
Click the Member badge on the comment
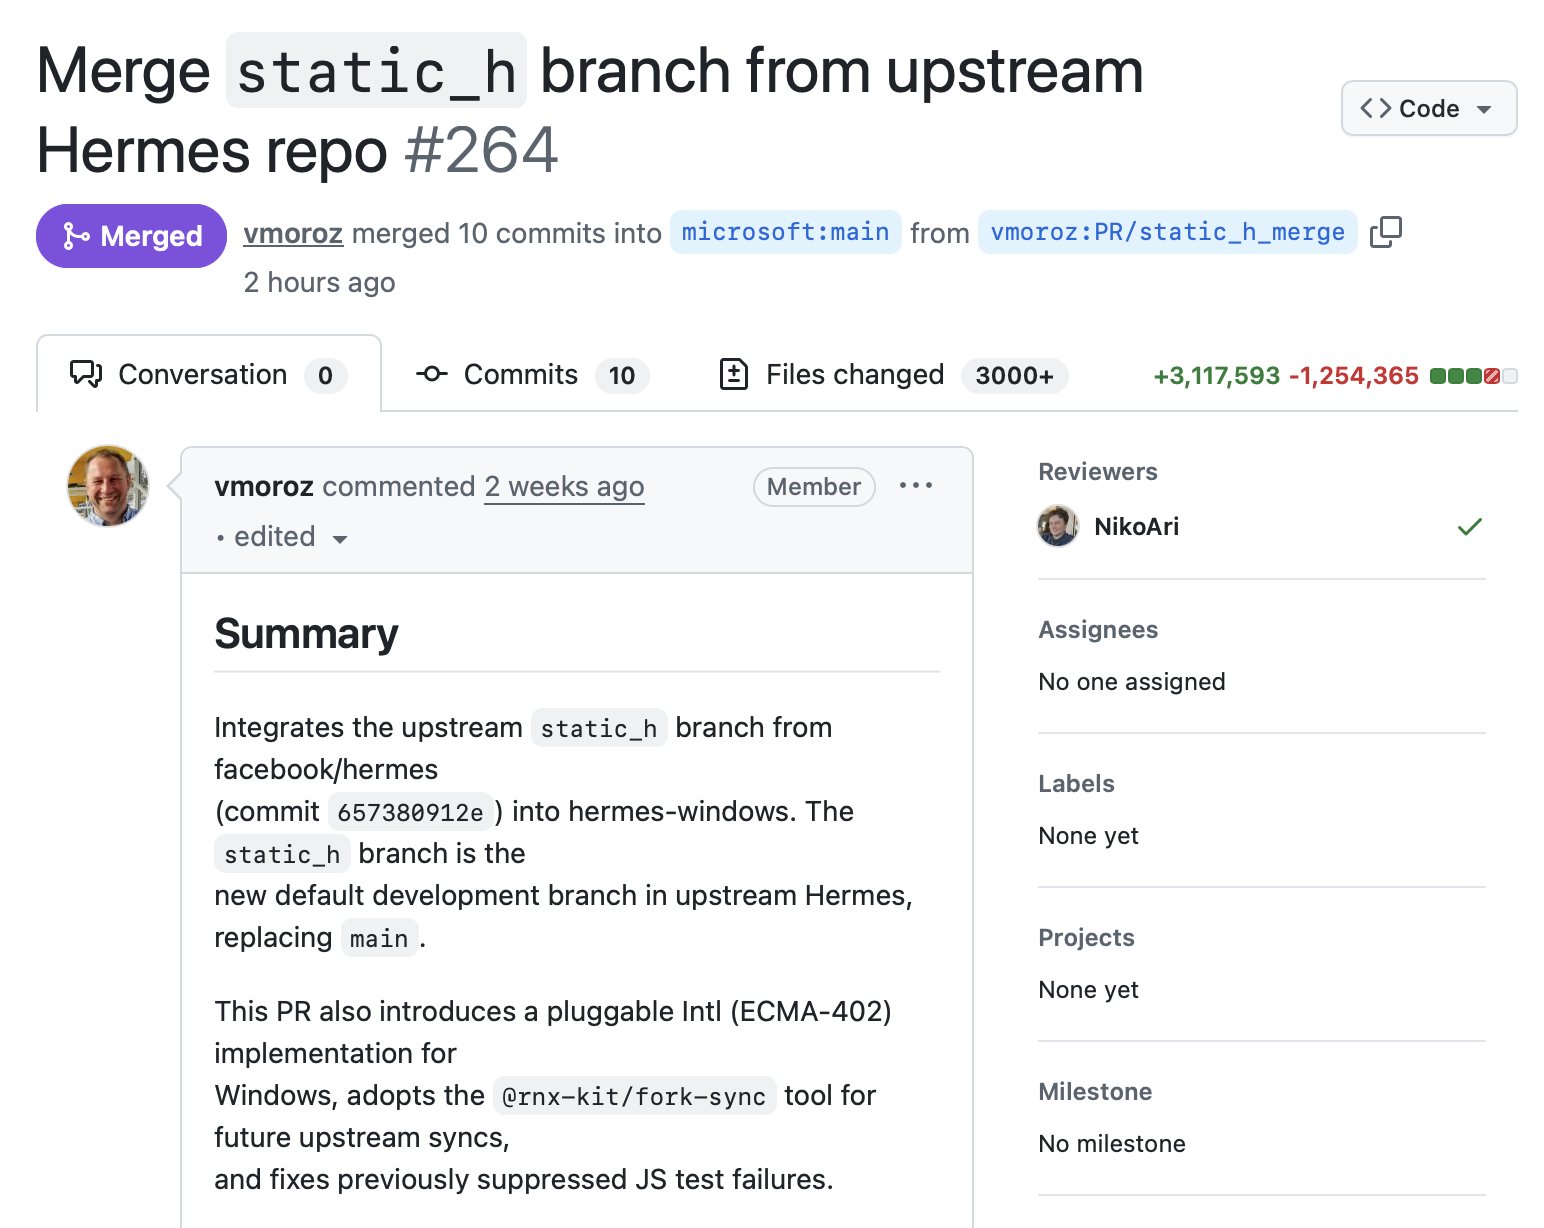click(x=814, y=487)
